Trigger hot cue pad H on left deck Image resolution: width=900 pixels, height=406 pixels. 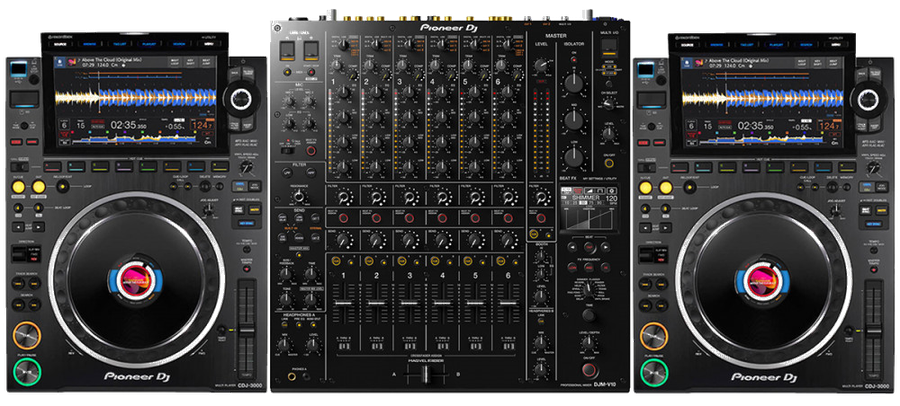click(x=220, y=167)
